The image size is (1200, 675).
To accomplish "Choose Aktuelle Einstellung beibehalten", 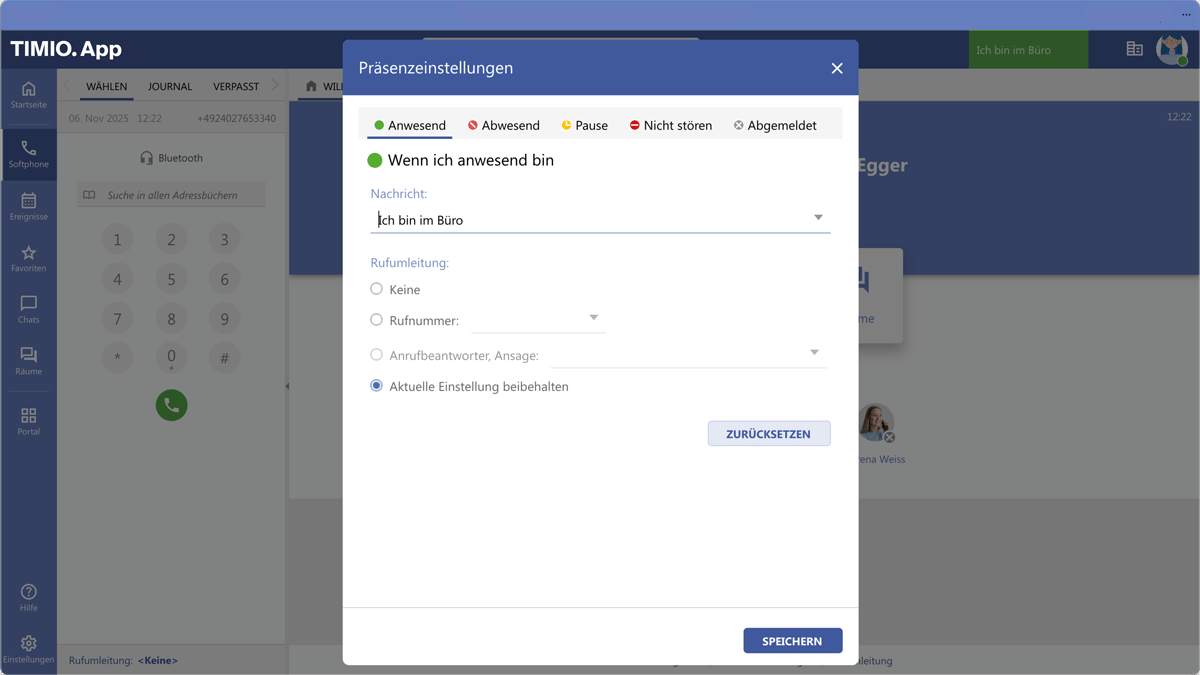I will click(377, 386).
